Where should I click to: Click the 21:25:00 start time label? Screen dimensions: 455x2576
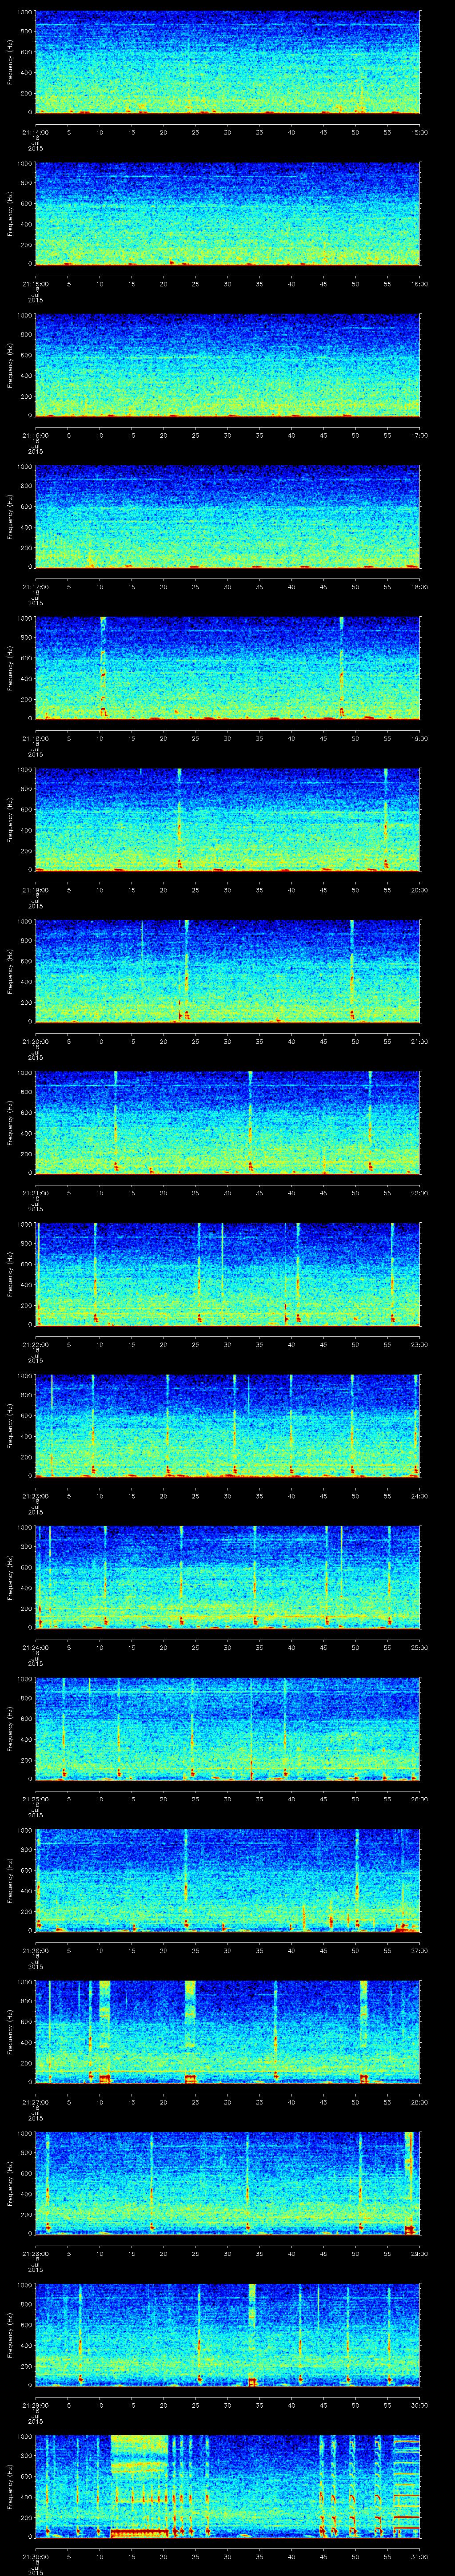(35, 1799)
